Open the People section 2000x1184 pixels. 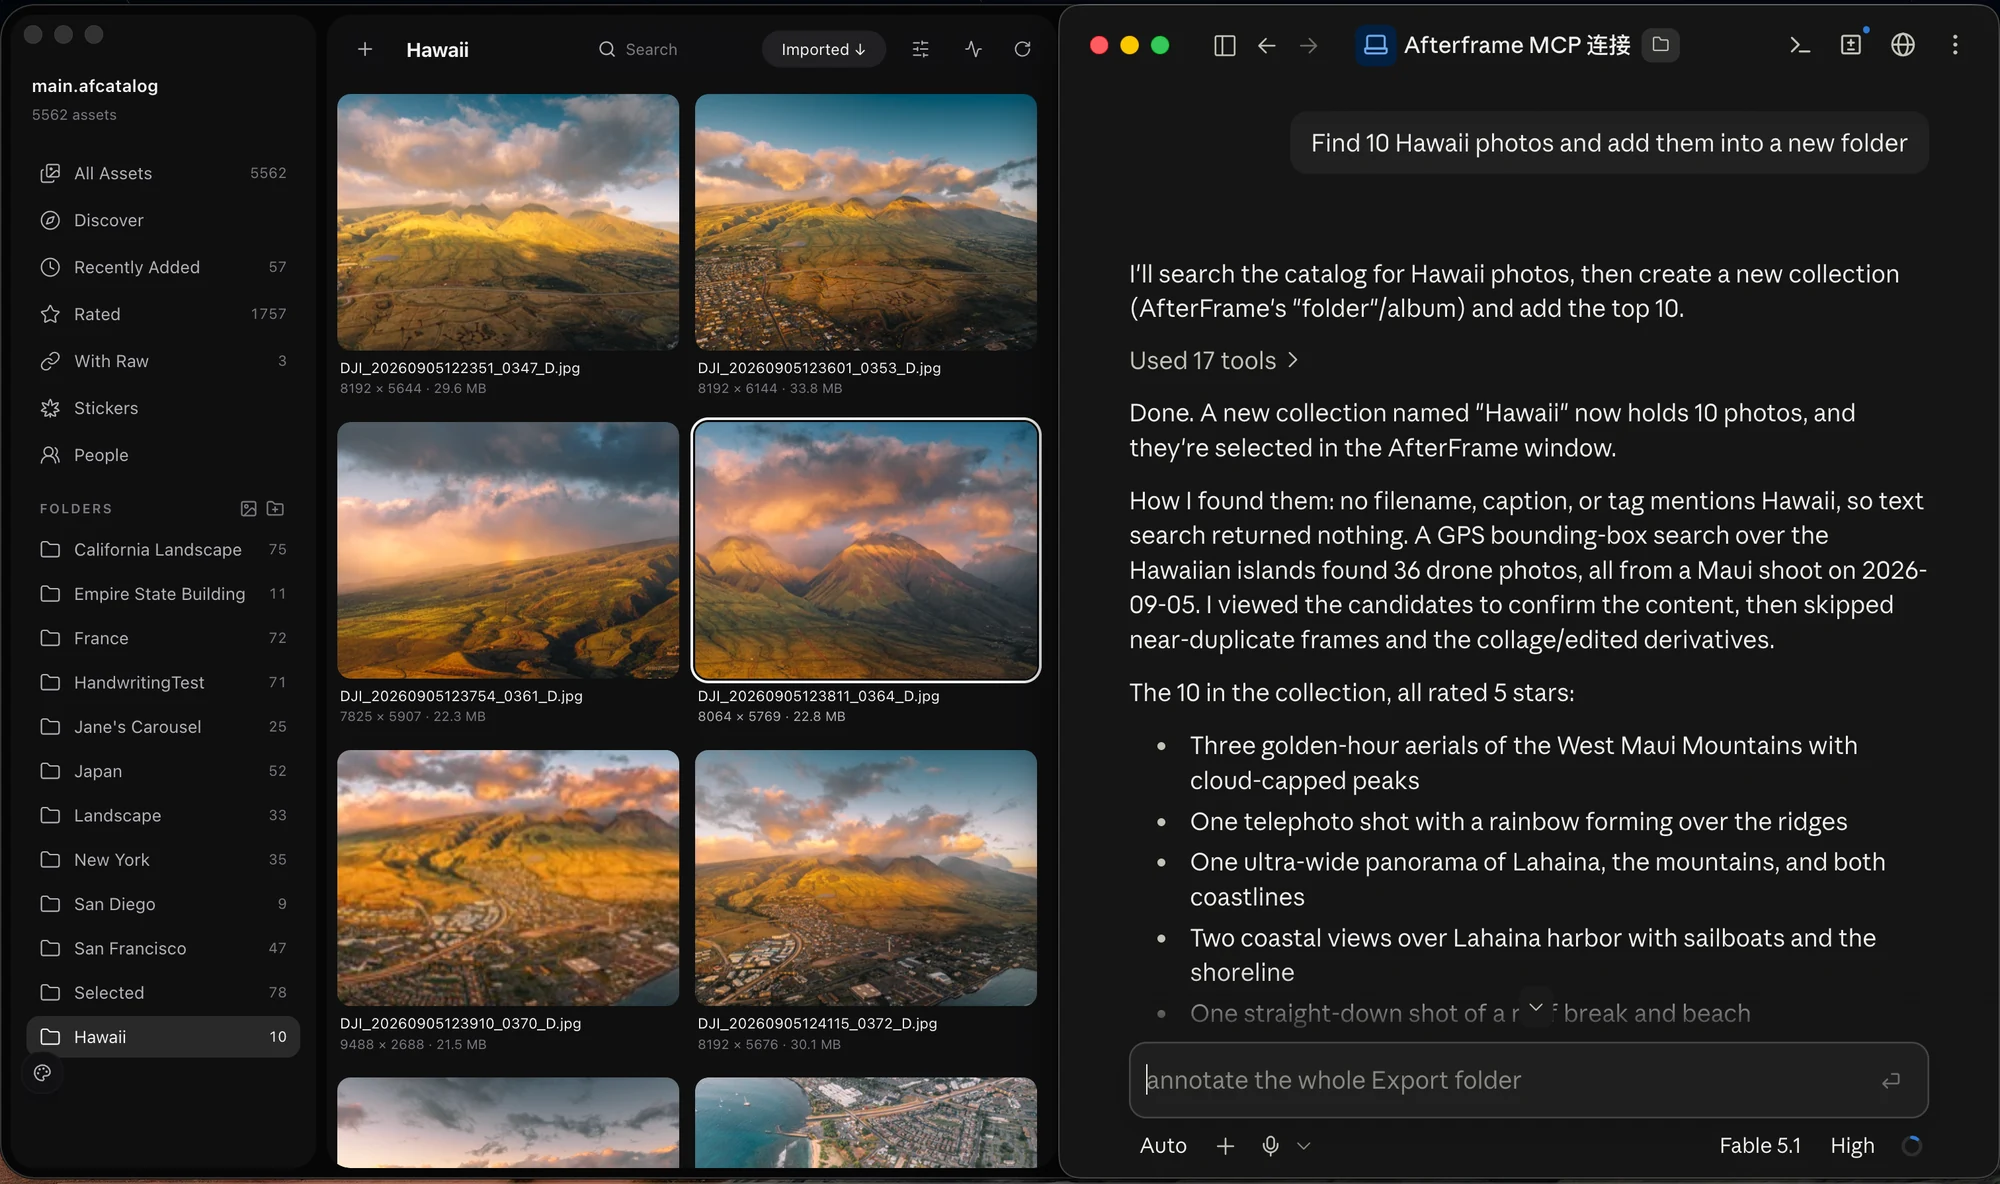point(163,455)
